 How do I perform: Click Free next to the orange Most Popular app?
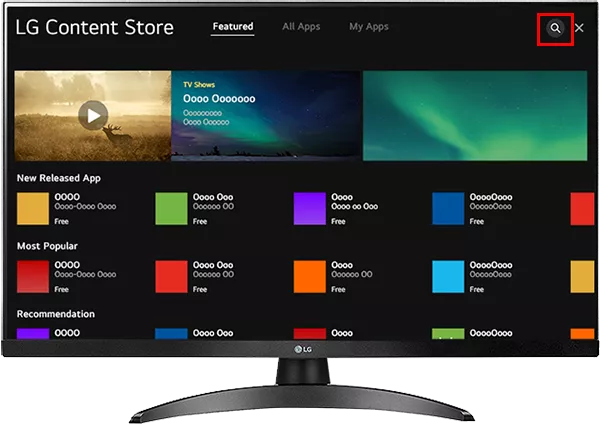point(338,290)
